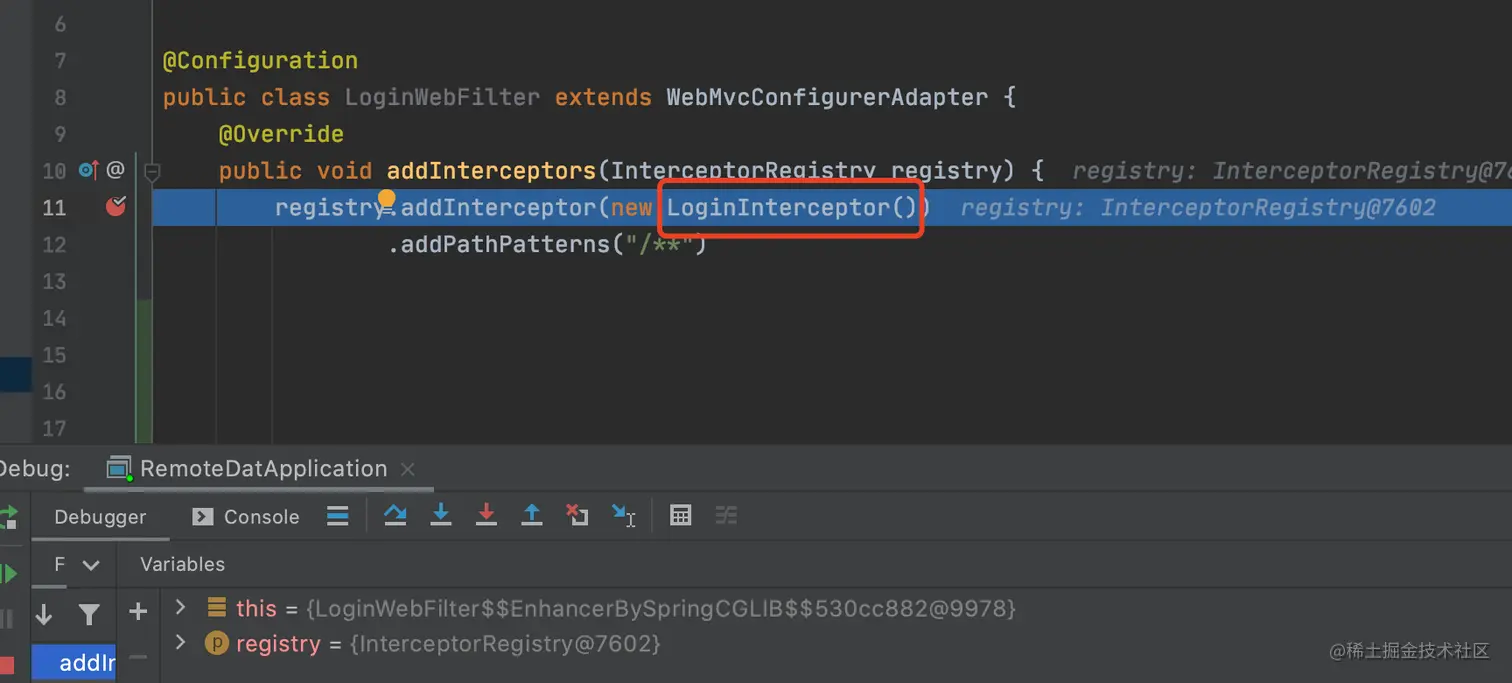
Task: Select the addIn stack frame row
Action: click(74, 663)
